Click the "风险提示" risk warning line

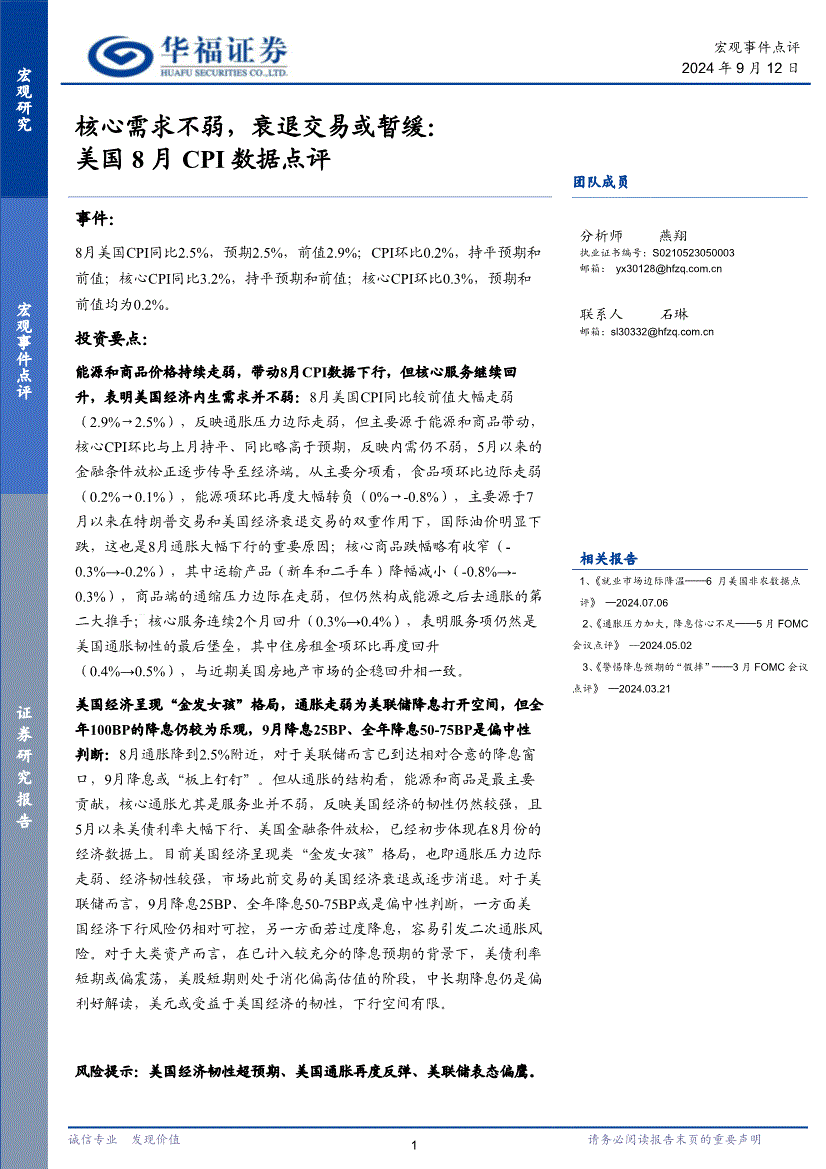306,1071
